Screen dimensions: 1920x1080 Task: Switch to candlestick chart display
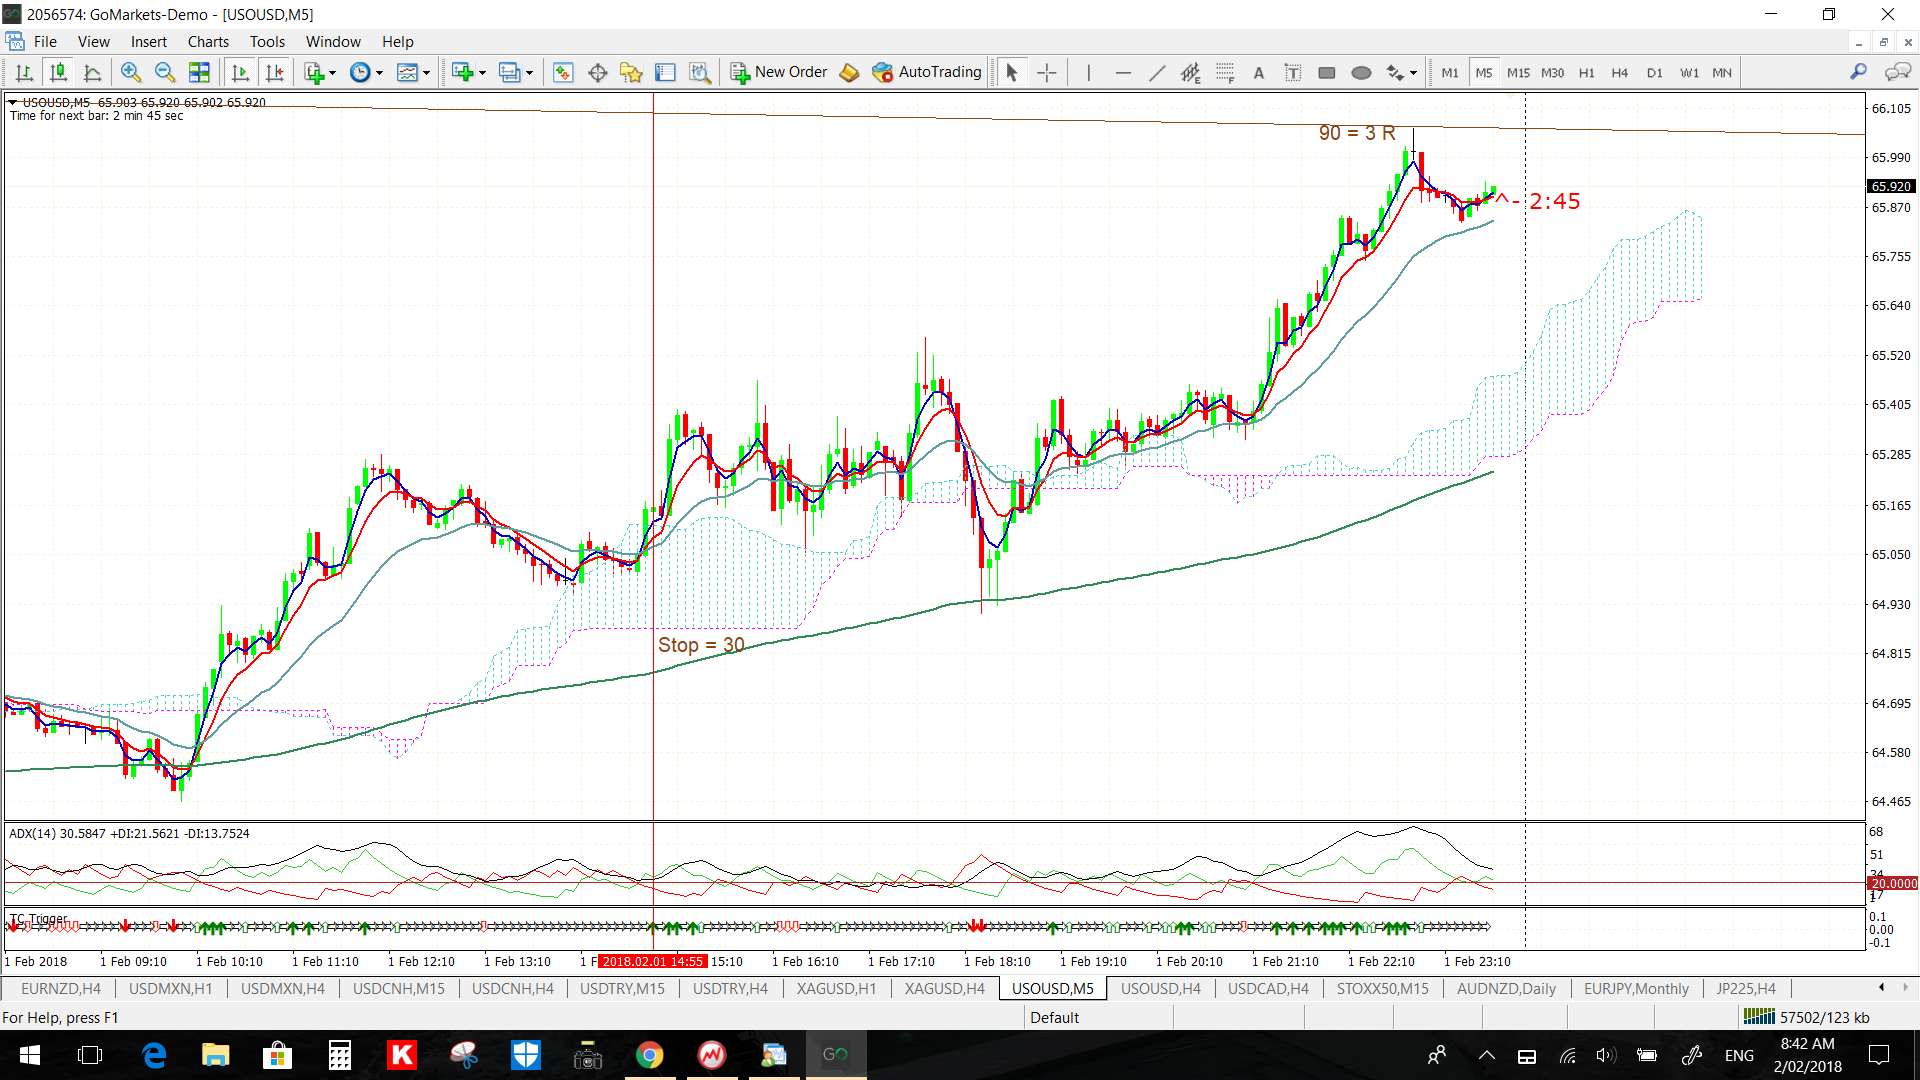[x=58, y=72]
